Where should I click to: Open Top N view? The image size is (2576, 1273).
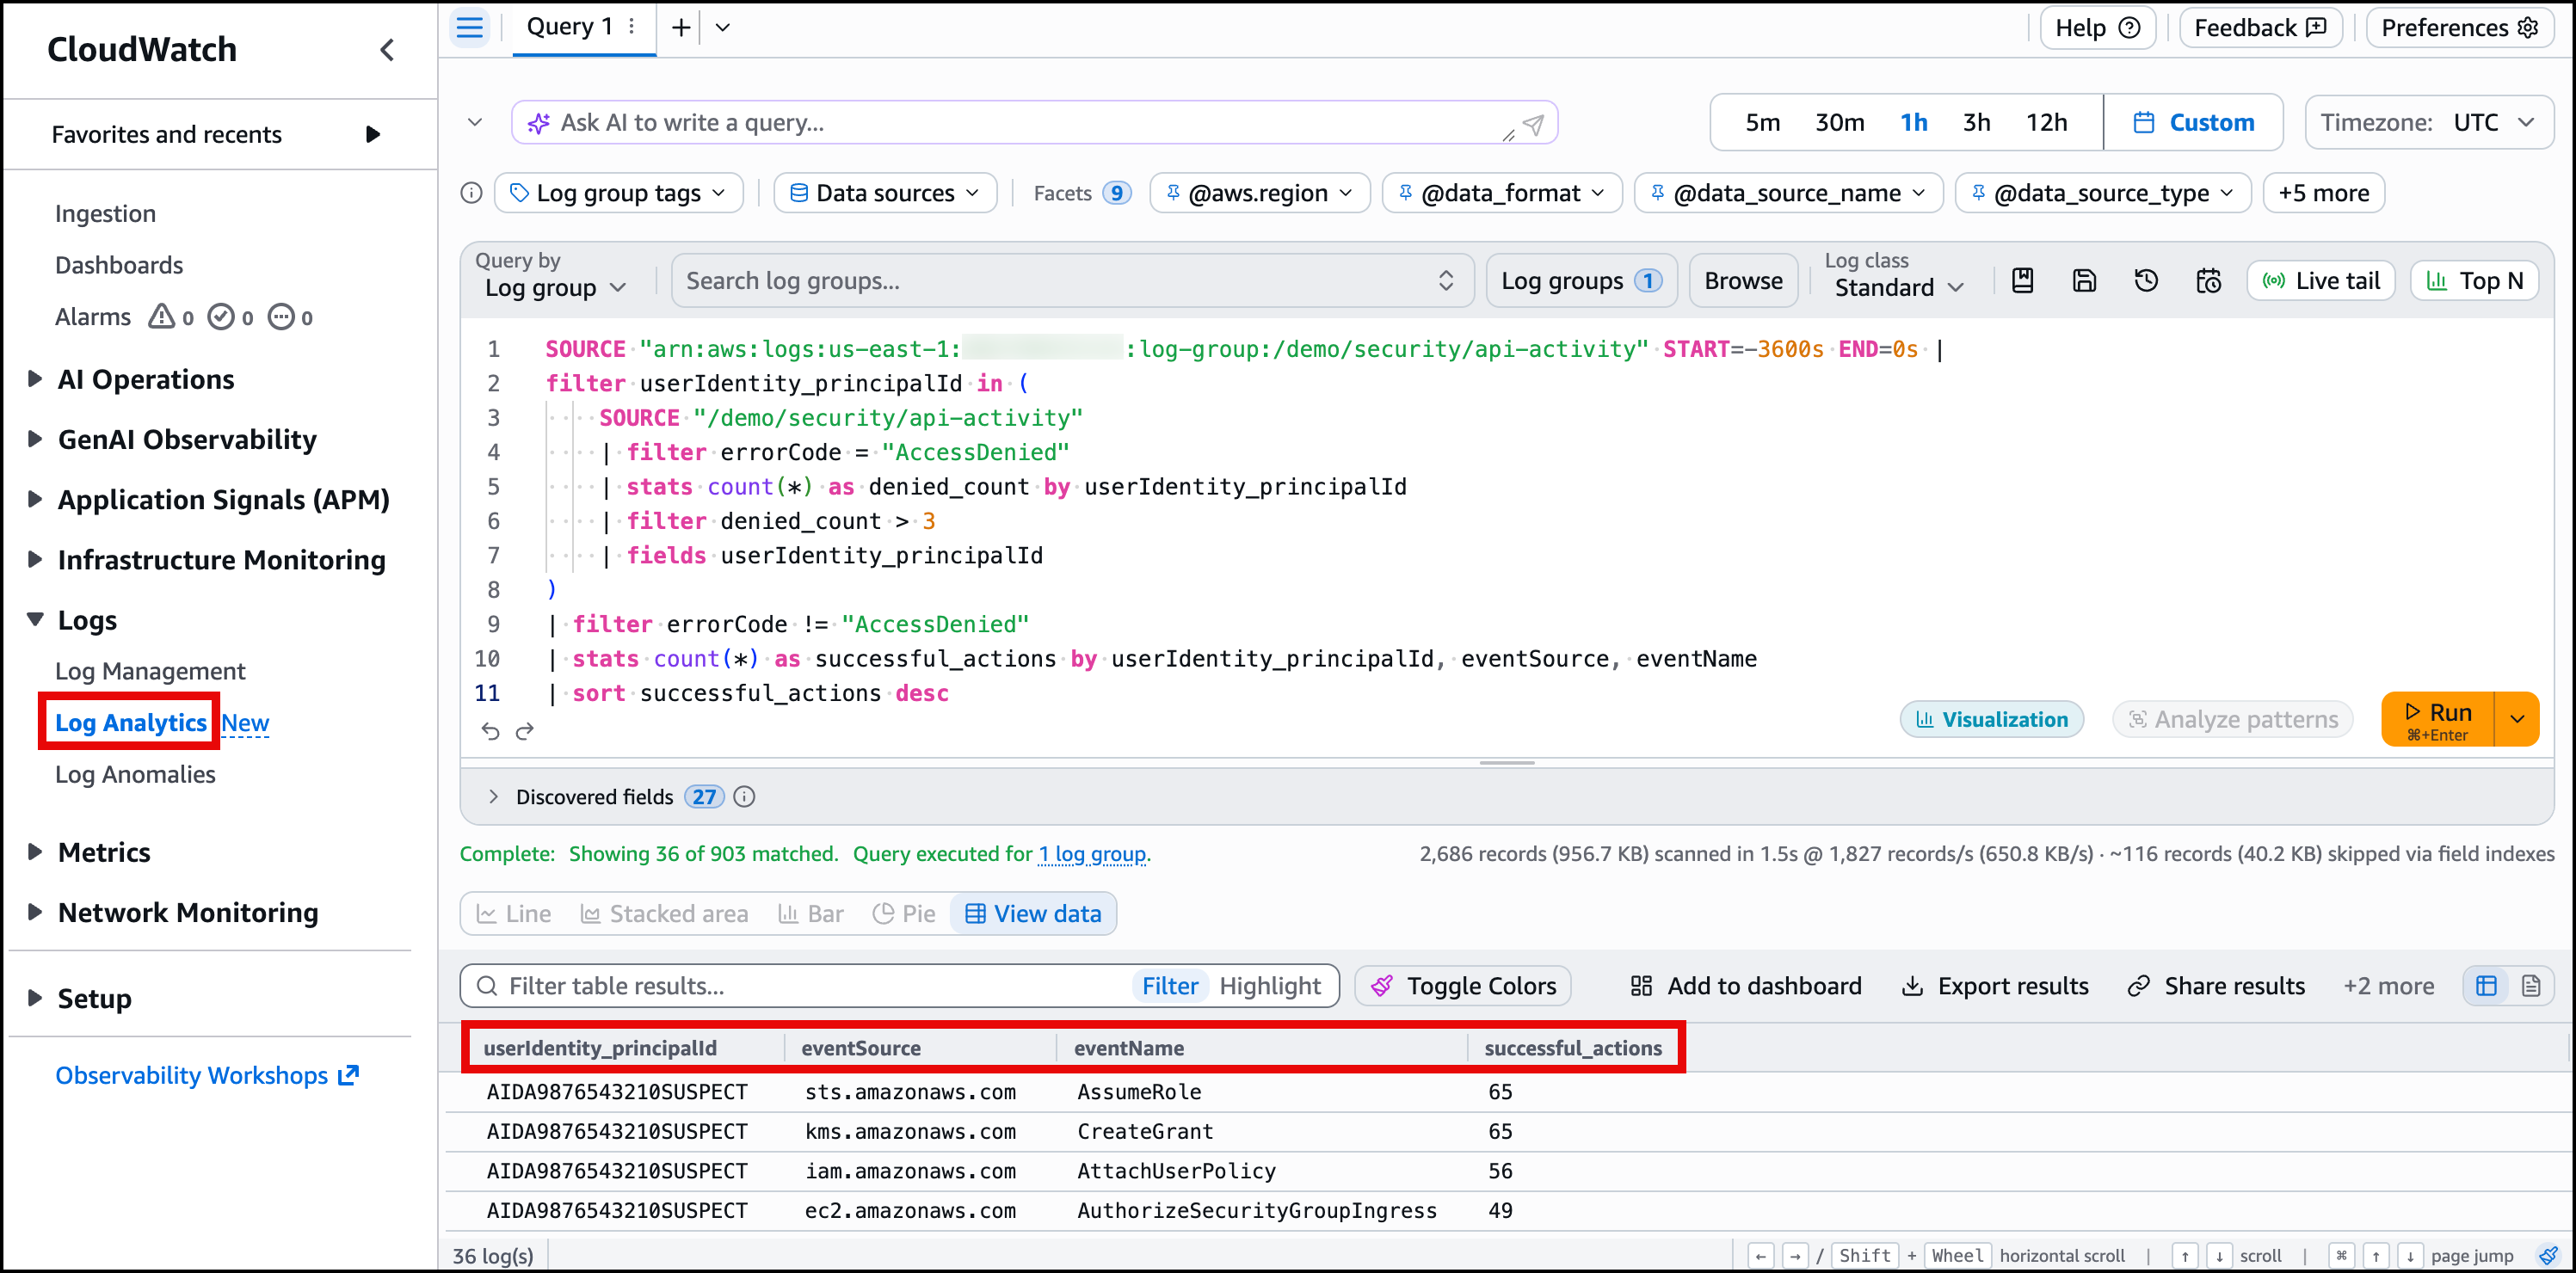2475,281
